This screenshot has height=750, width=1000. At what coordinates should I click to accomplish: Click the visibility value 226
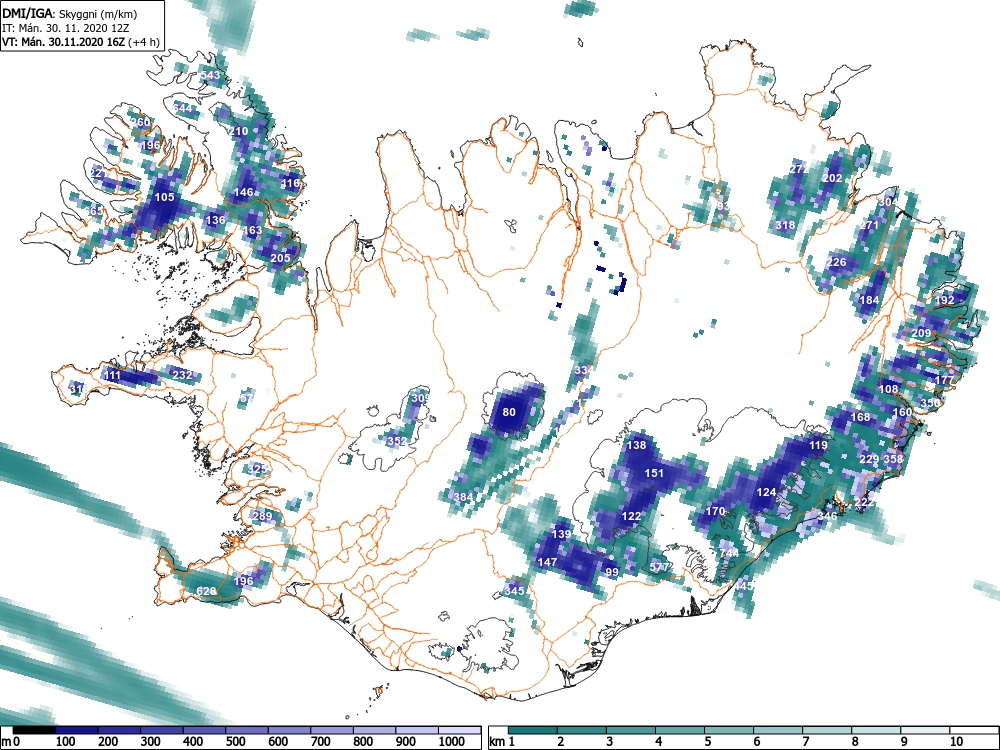[x=836, y=263]
